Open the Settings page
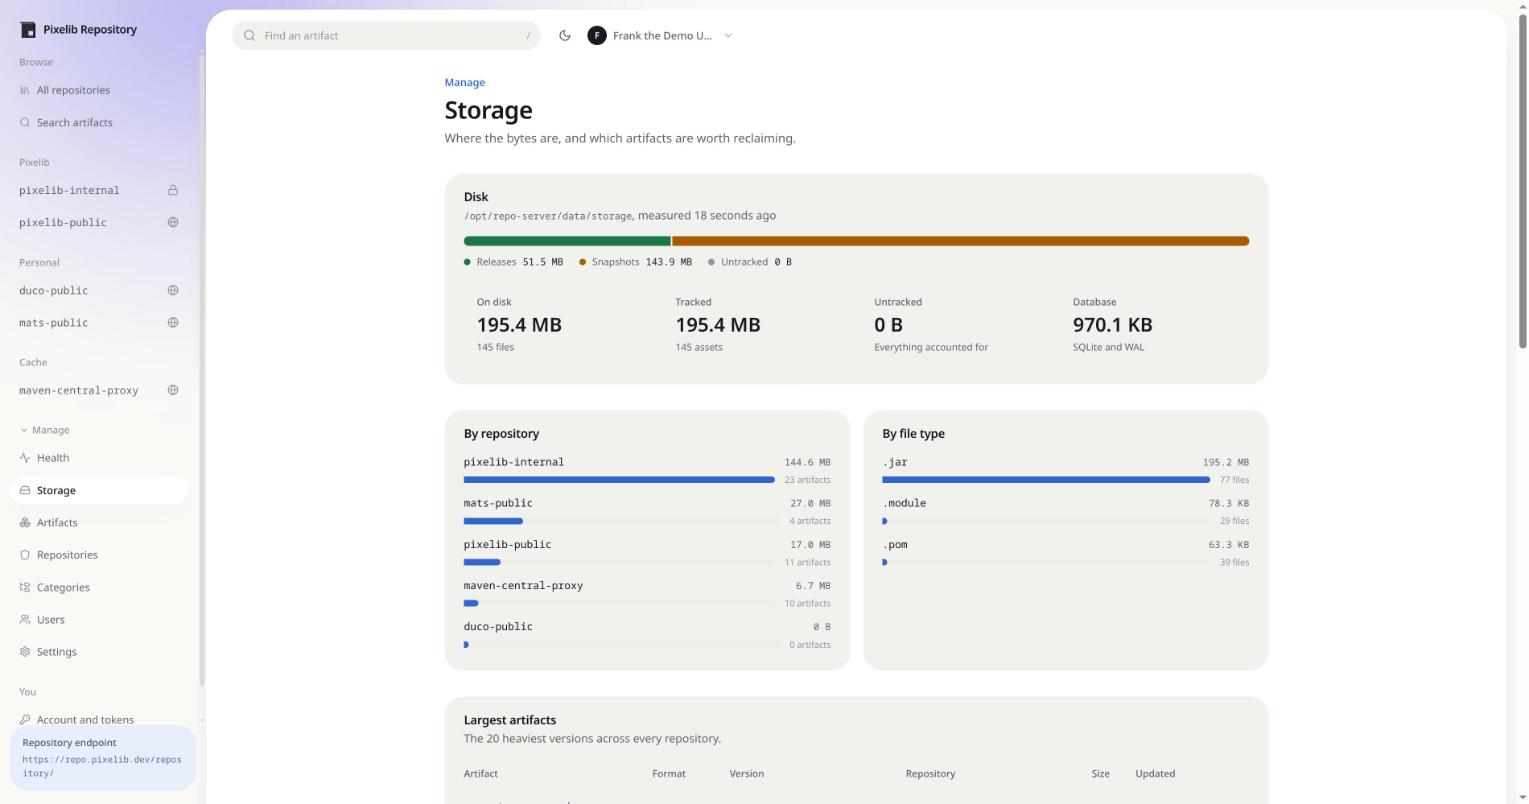Viewport: 1529px width, 804px height. (99, 652)
